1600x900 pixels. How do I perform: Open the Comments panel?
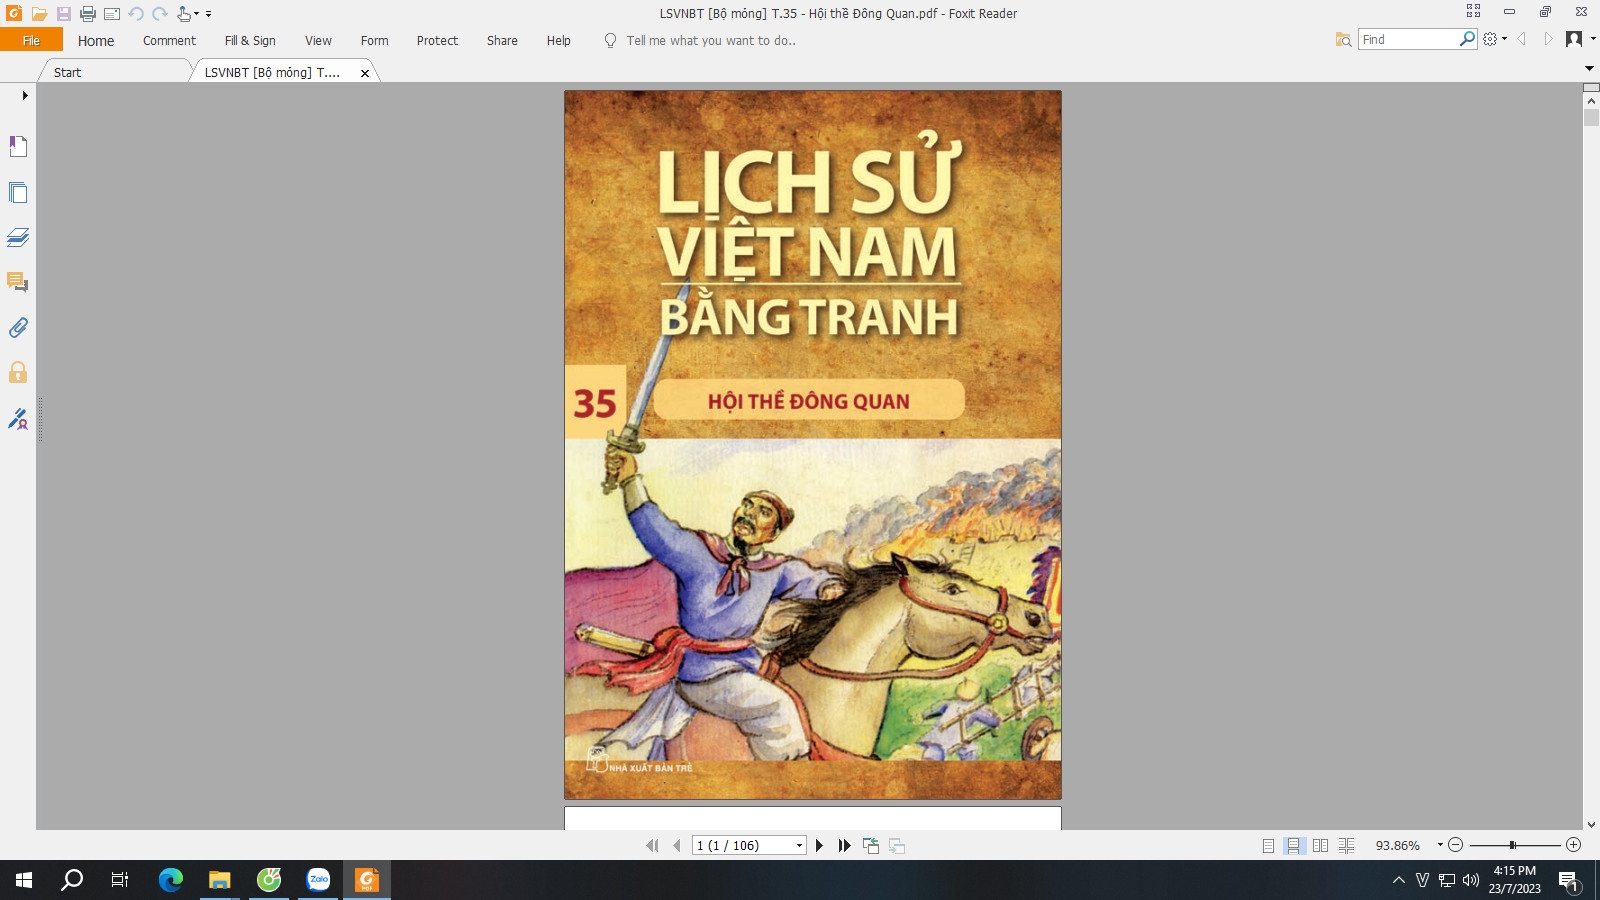pos(18,282)
